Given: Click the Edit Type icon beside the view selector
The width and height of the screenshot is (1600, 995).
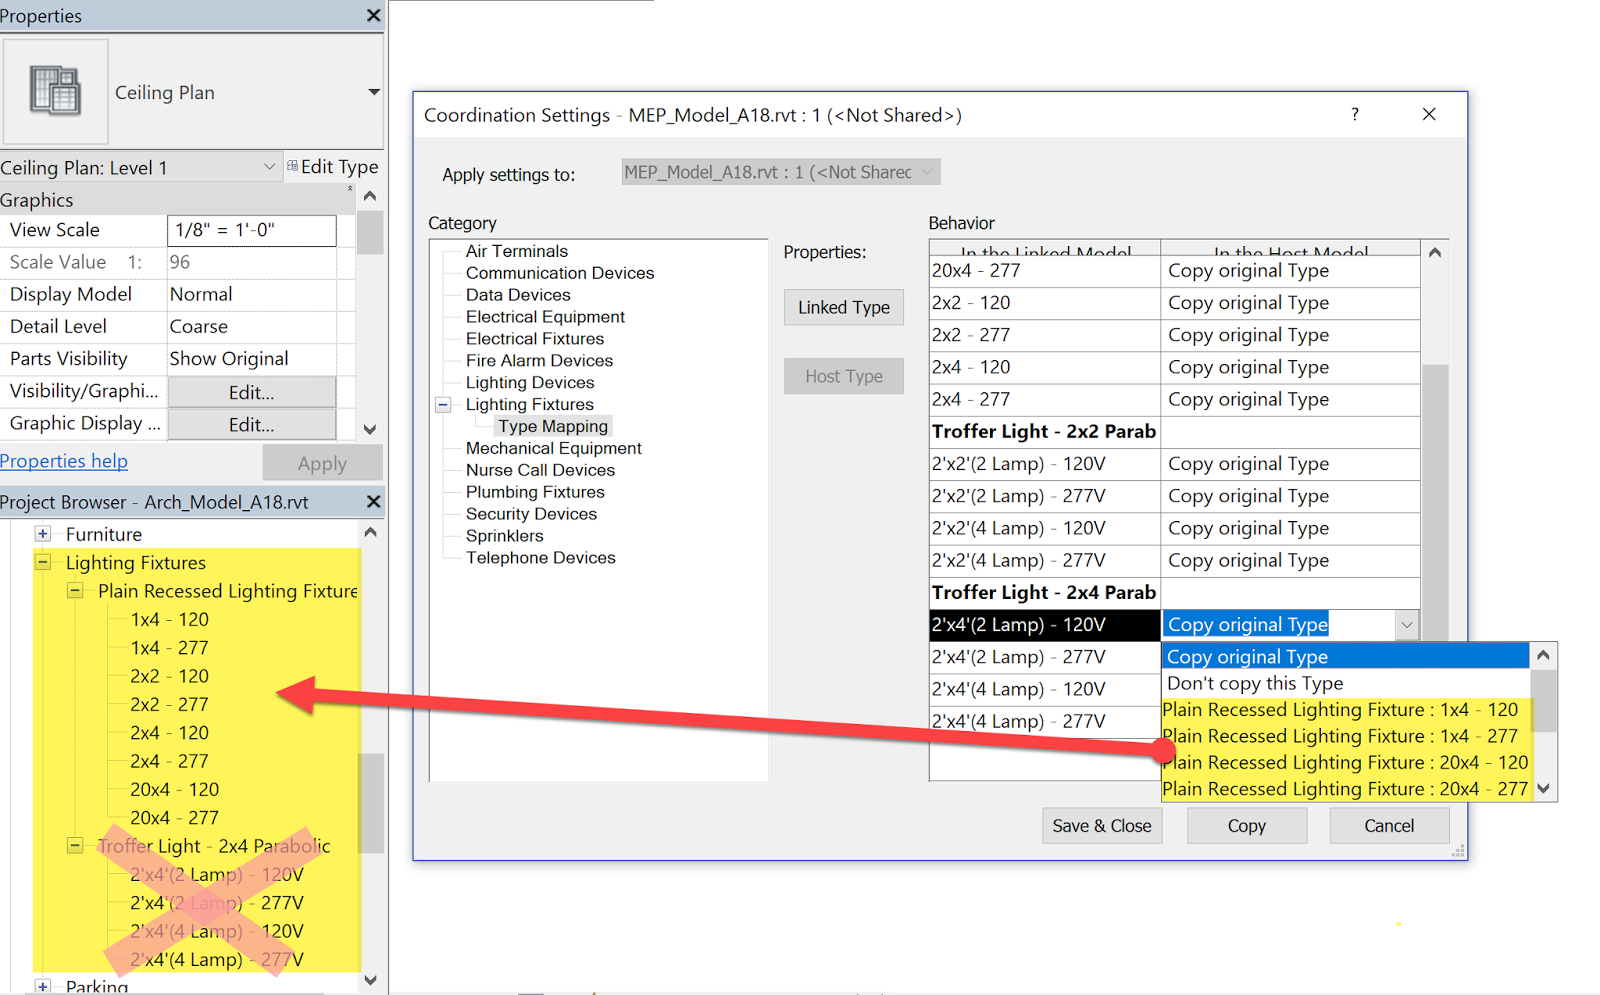Looking at the screenshot, I should pyautogui.click(x=291, y=166).
